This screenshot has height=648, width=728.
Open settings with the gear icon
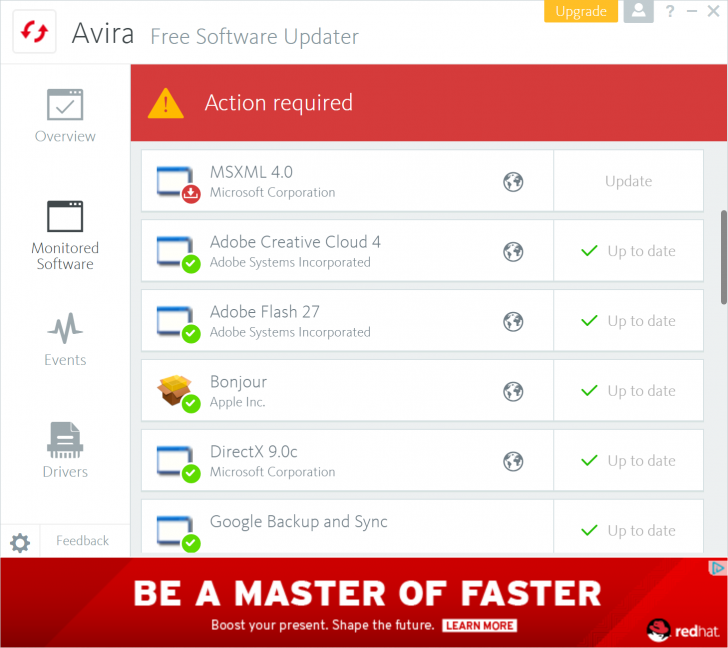[x=20, y=543]
